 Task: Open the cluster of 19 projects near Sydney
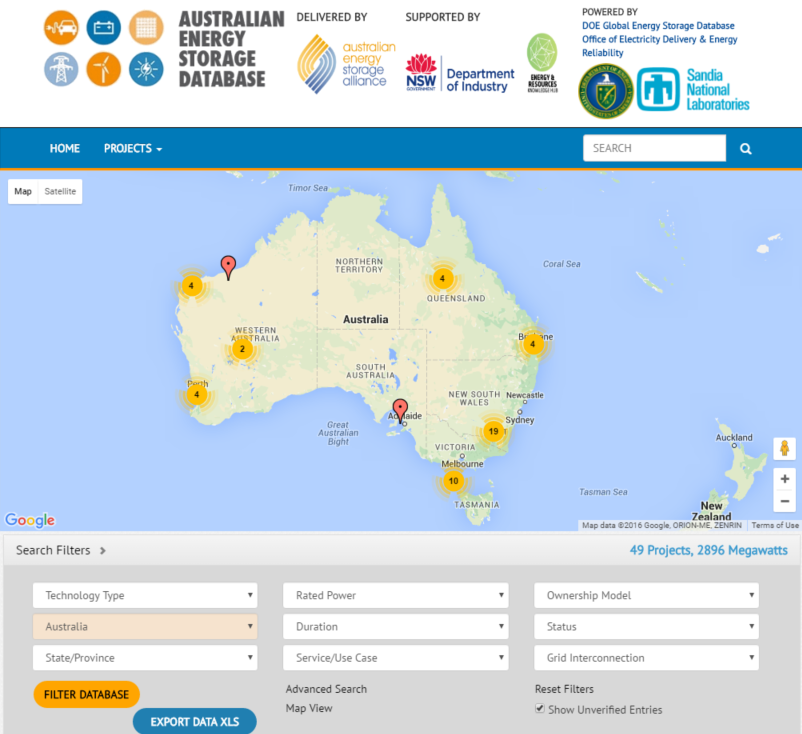coord(493,431)
